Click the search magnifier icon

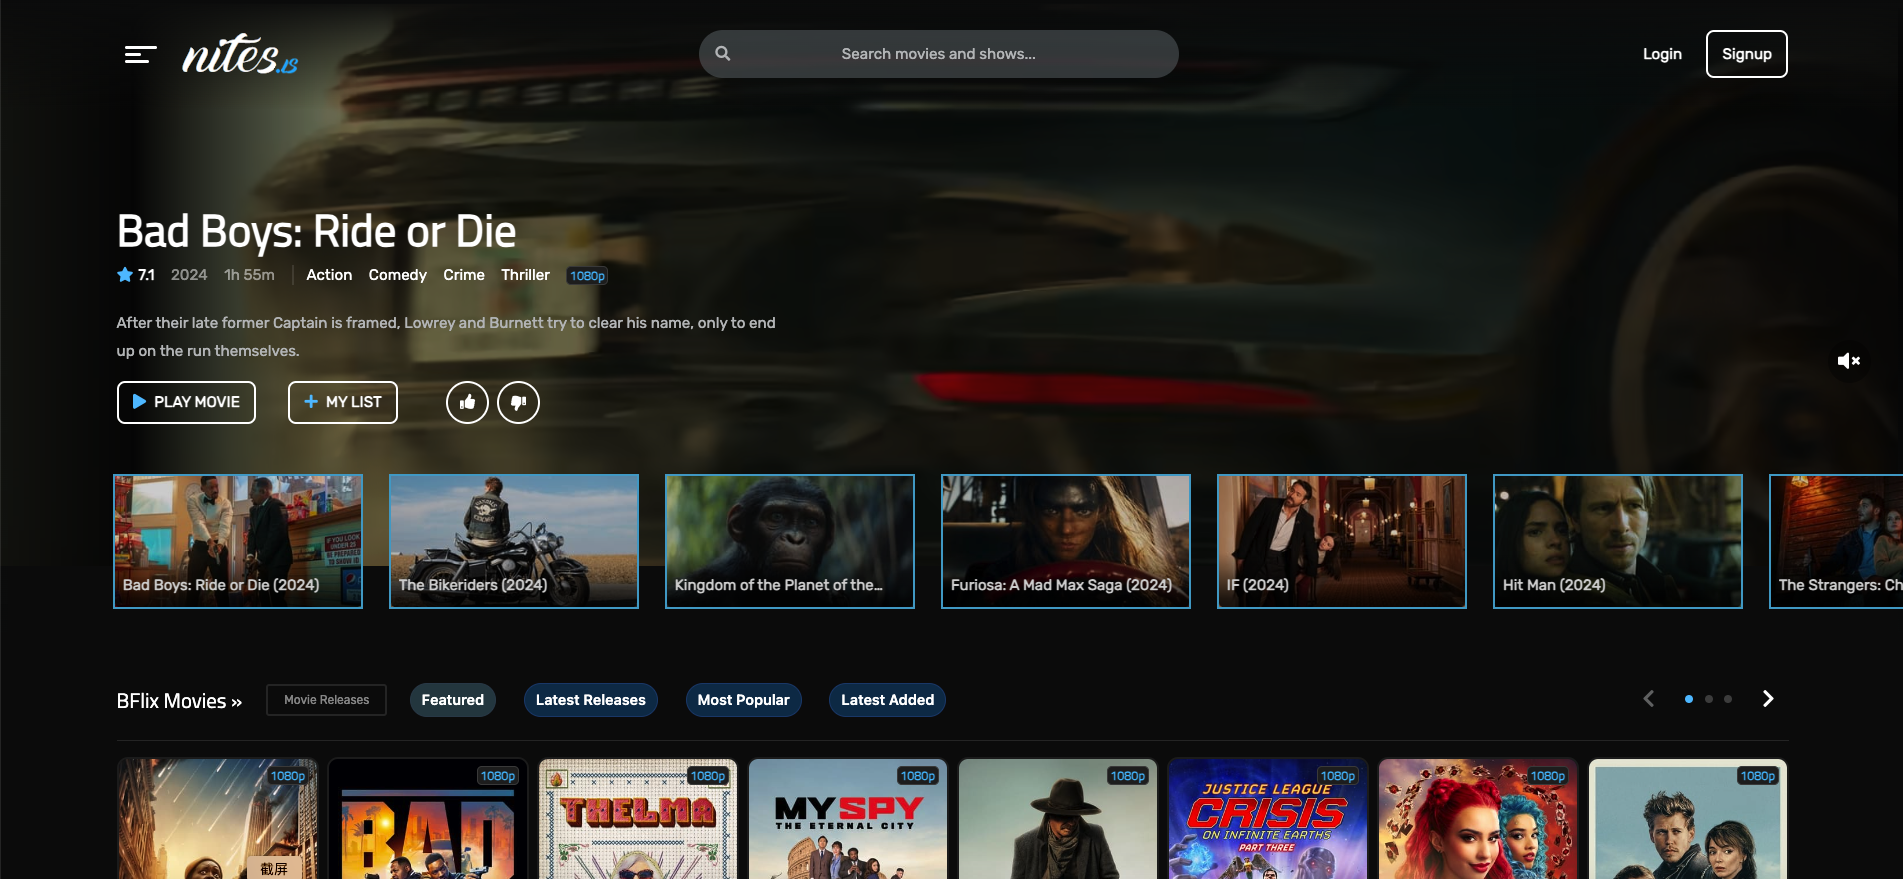point(723,54)
